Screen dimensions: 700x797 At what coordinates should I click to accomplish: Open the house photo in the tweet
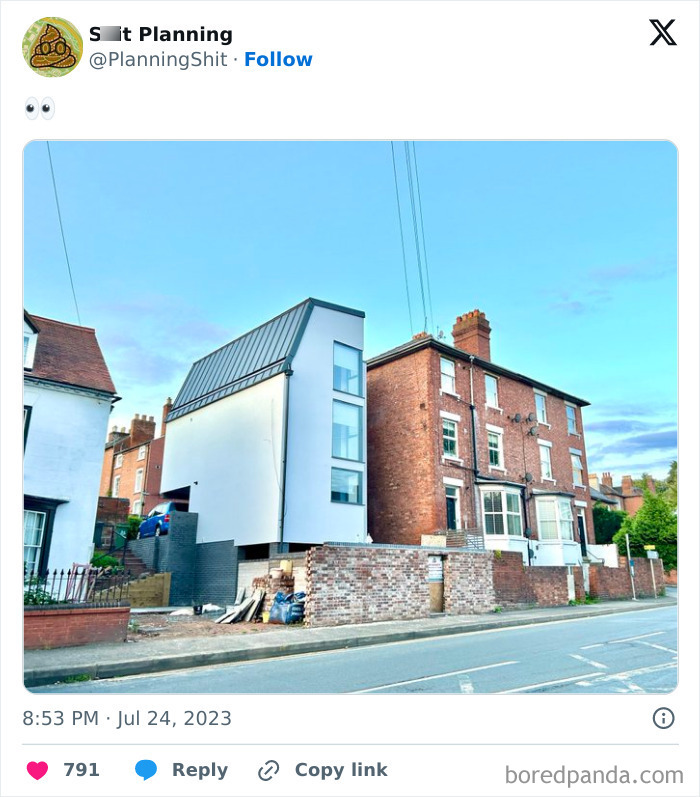pos(350,417)
